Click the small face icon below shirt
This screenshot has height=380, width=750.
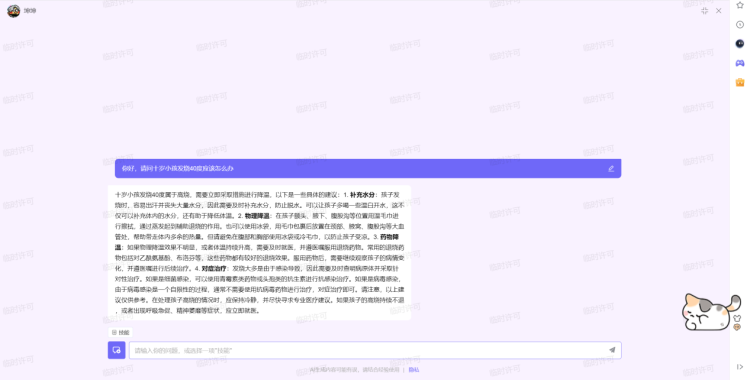(x=737, y=327)
